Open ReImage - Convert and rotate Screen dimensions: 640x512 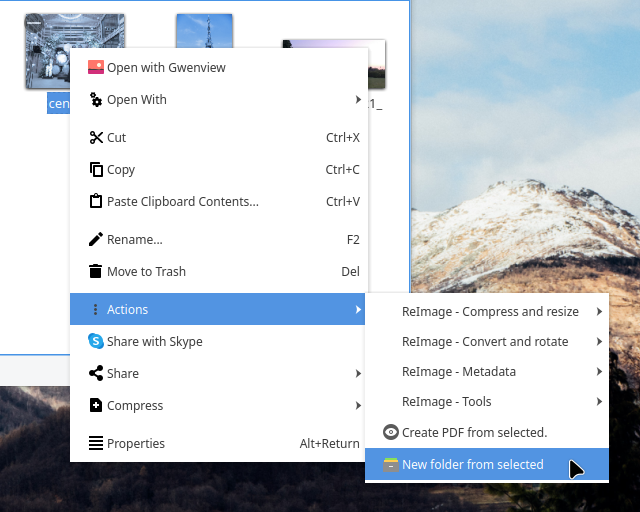487,341
